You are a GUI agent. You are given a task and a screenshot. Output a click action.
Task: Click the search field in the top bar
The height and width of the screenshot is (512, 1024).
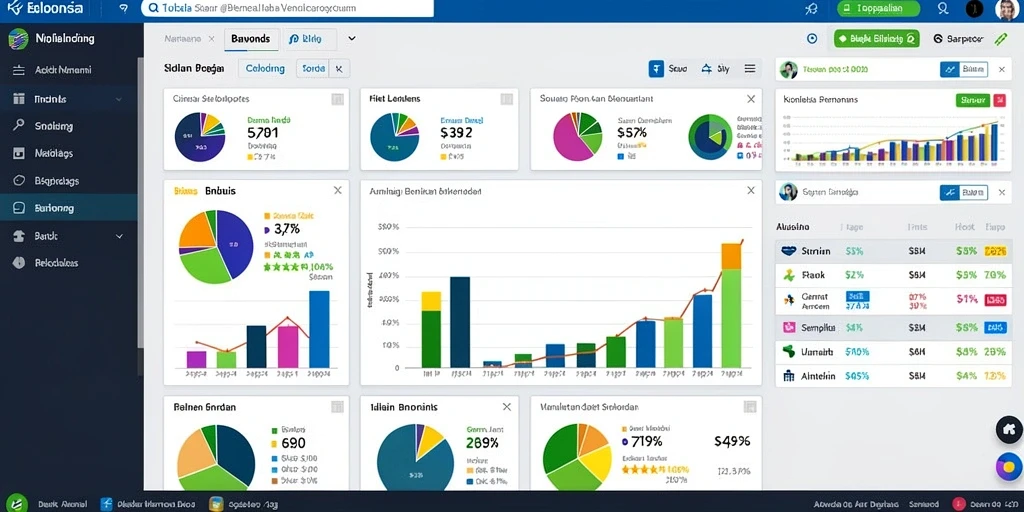[x=287, y=8]
